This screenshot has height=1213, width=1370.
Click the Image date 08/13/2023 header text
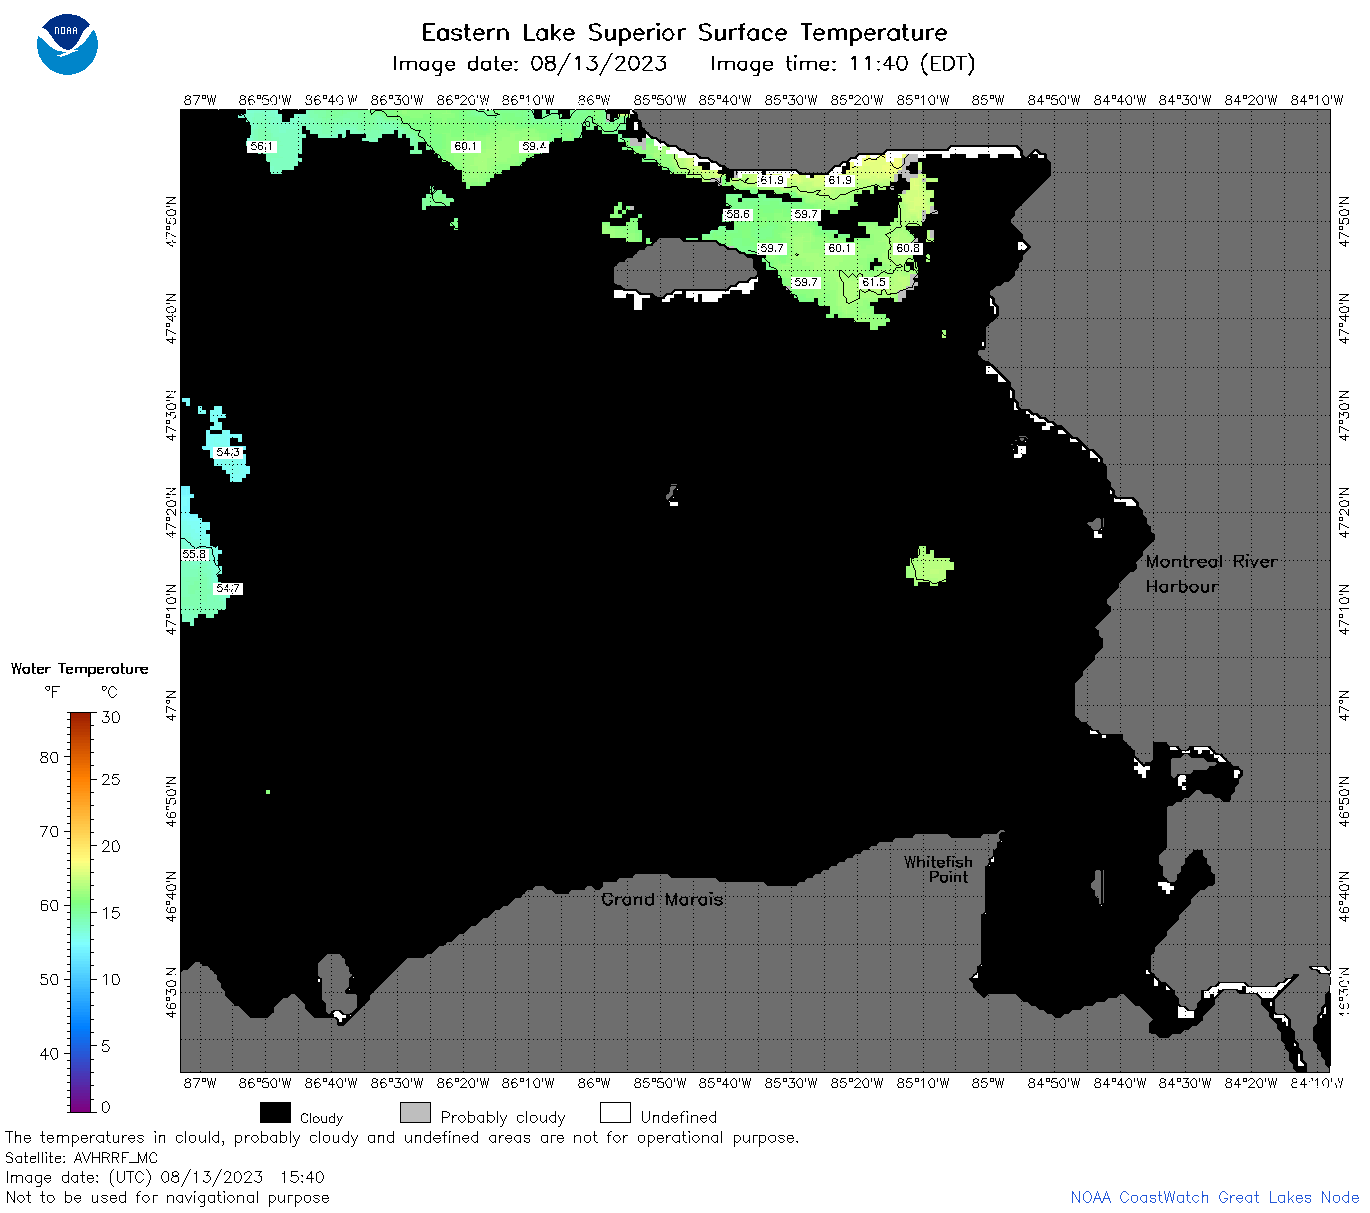click(x=529, y=64)
